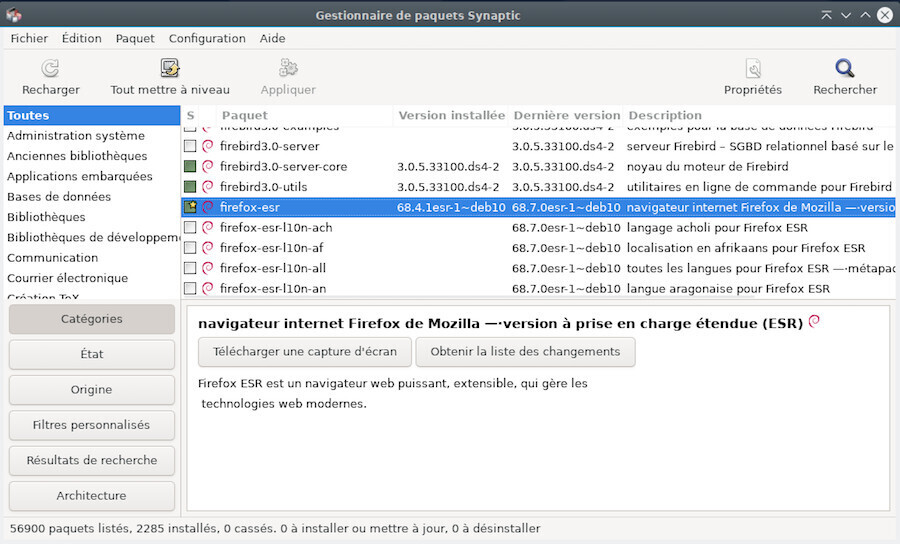Sort by the Description column header

(665, 115)
